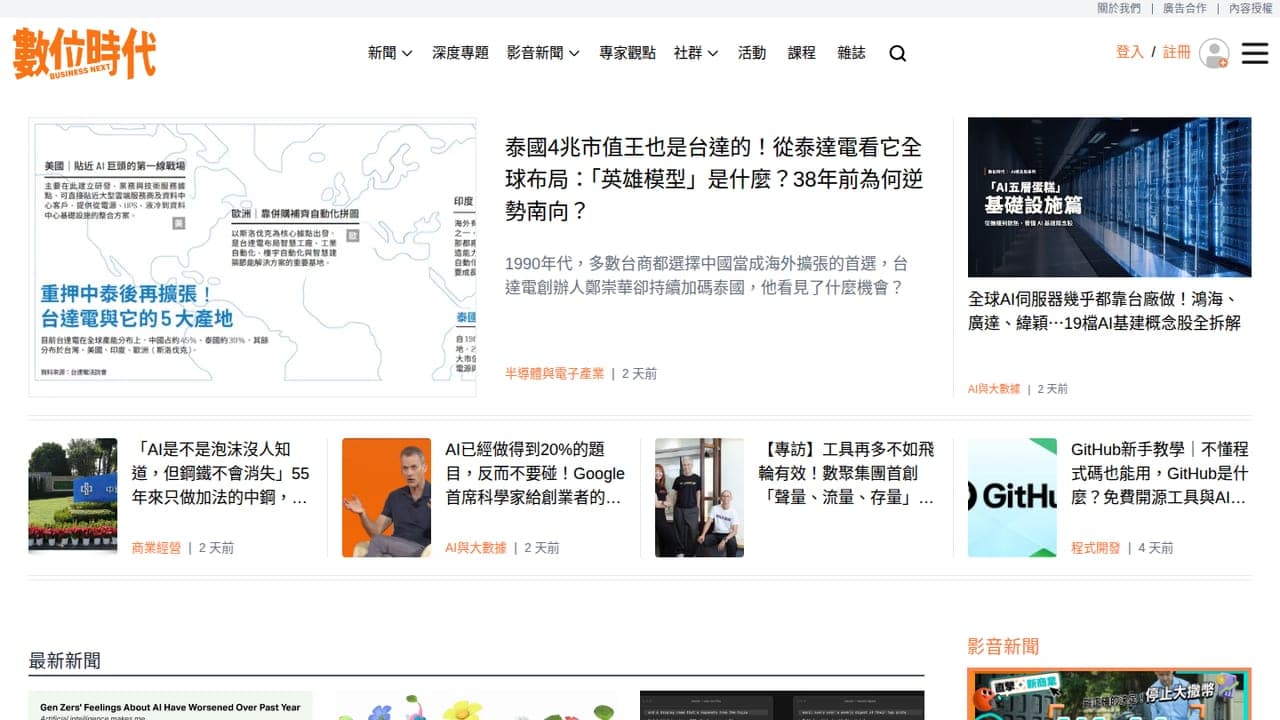Read the Google首席科學家 article headline
The image size is (1280, 720).
tap(535, 473)
